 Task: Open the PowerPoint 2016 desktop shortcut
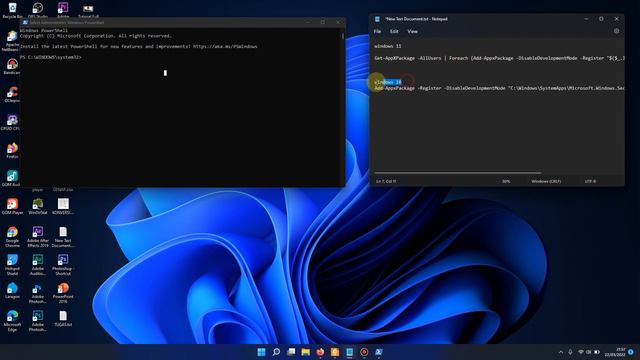coord(63,293)
